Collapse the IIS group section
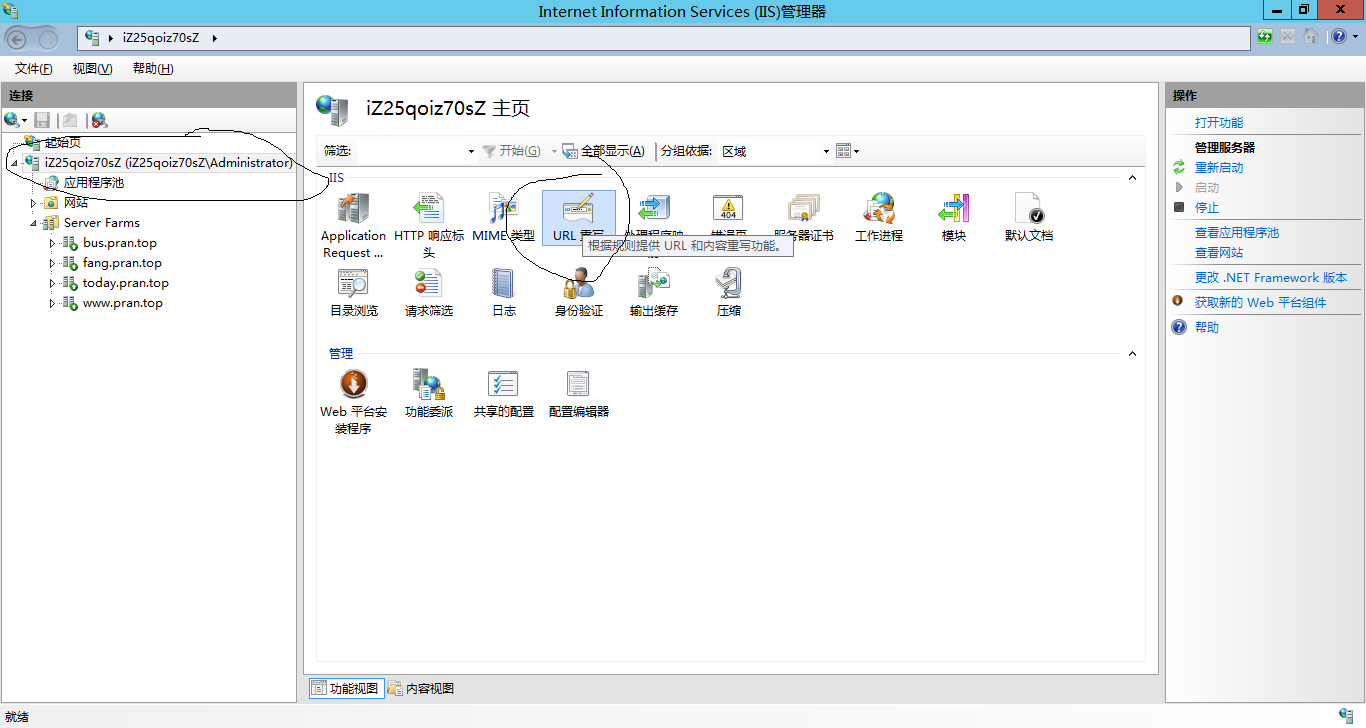The height and width of the screenshot is (728, 1366). (1133, 178)
